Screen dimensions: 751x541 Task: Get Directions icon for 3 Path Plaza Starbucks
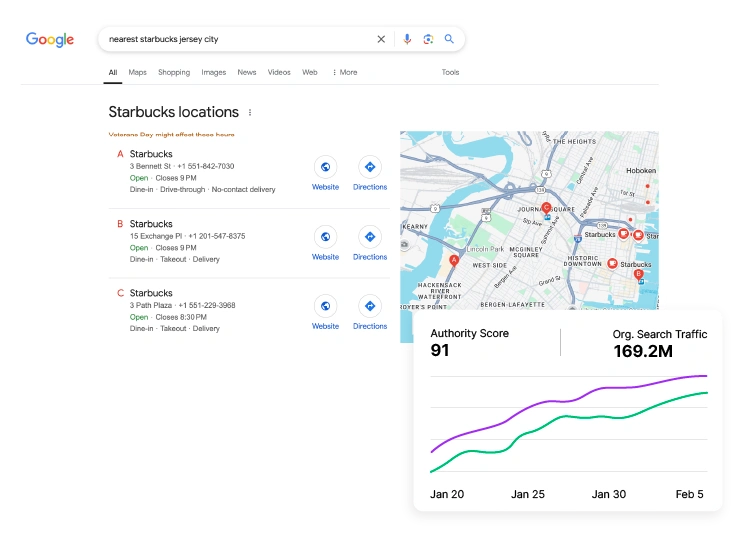coord(370,306)
